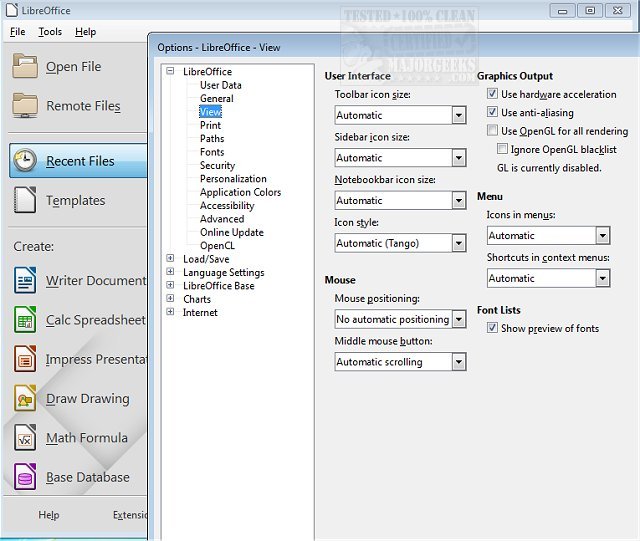Click the Open File folder icon
Screen dimensions: 640x541
coord(25,66)
